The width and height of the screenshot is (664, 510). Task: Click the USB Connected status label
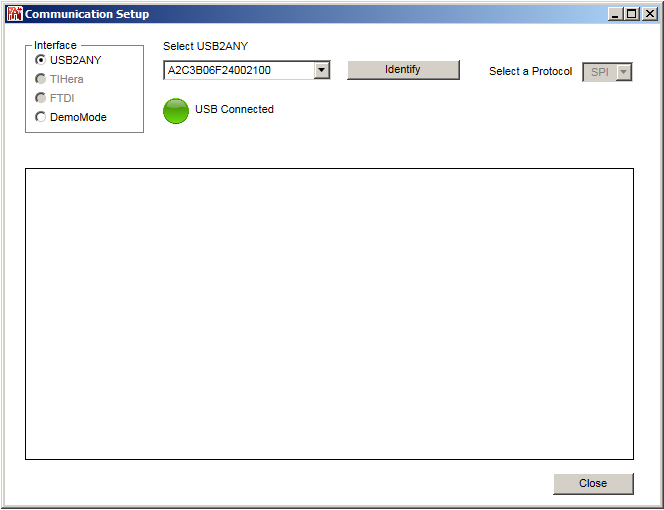point(234,109)
